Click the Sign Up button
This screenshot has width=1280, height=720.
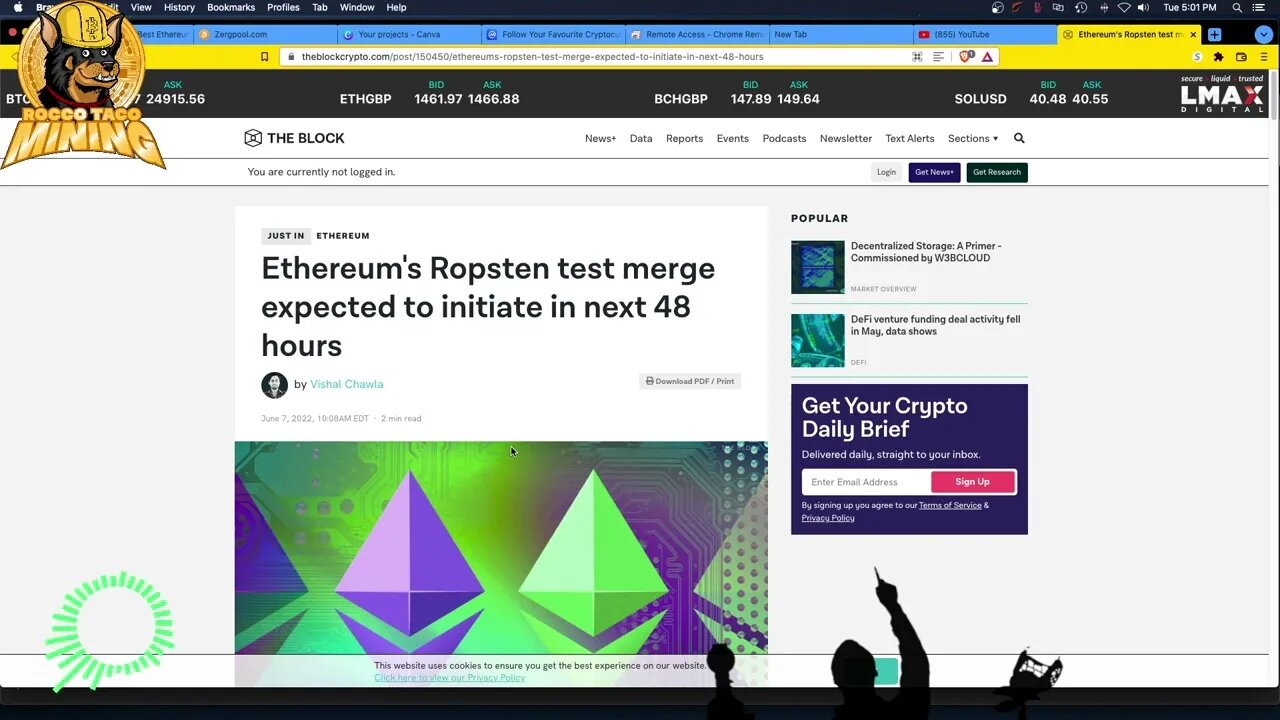pos(972,482)
